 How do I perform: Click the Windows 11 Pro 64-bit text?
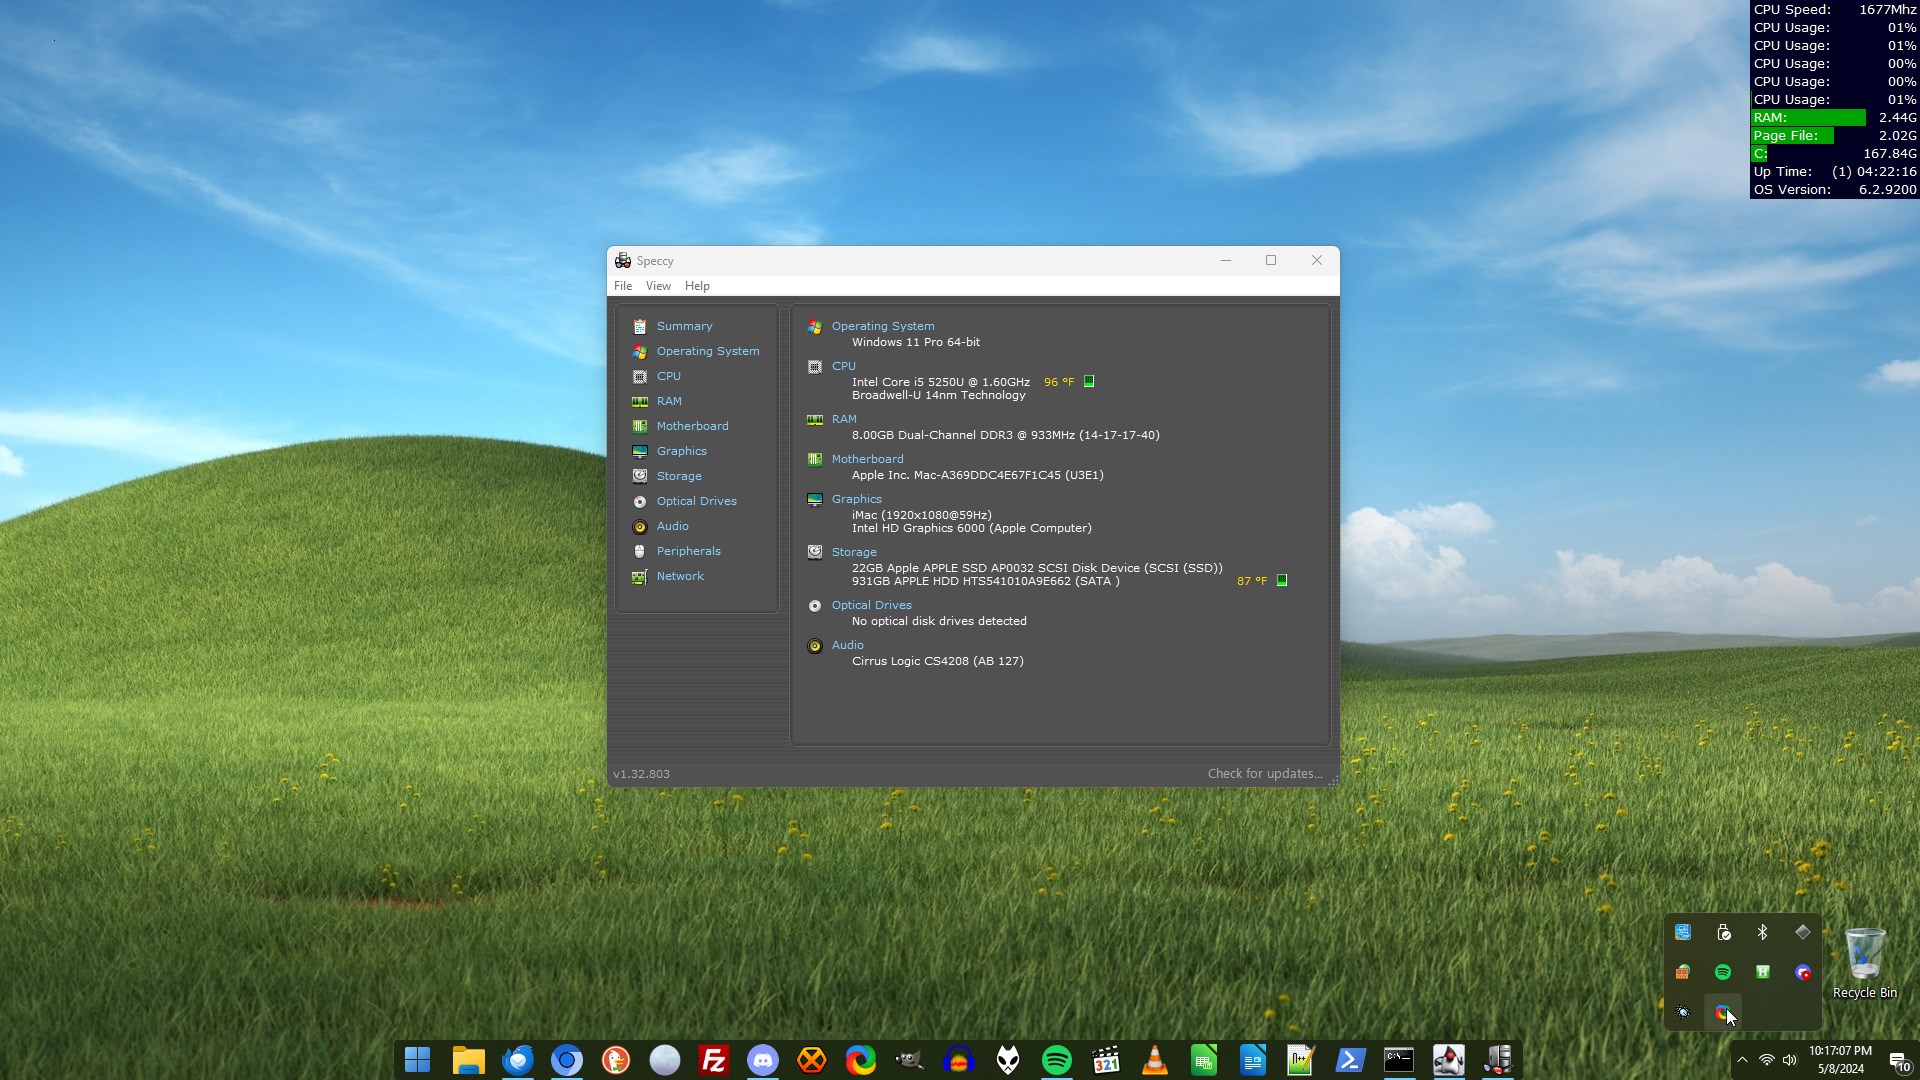point(915,342)
